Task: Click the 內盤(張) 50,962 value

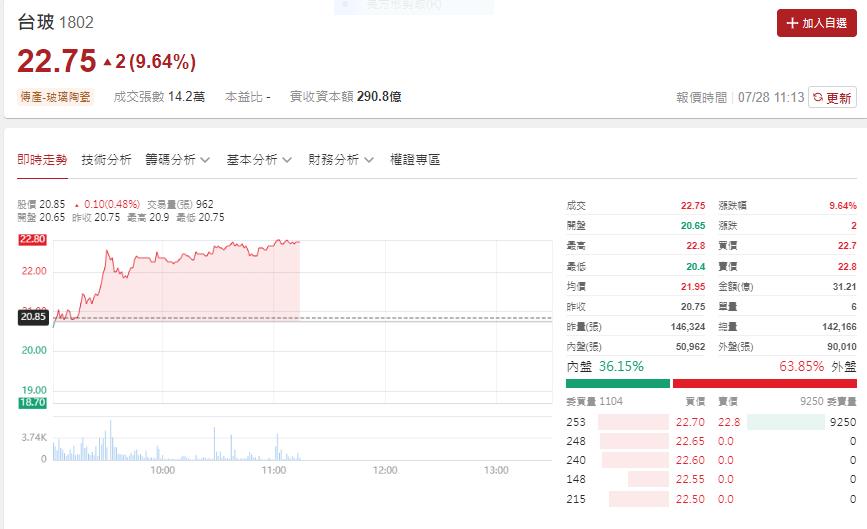Action: click(x=691, y=347)
